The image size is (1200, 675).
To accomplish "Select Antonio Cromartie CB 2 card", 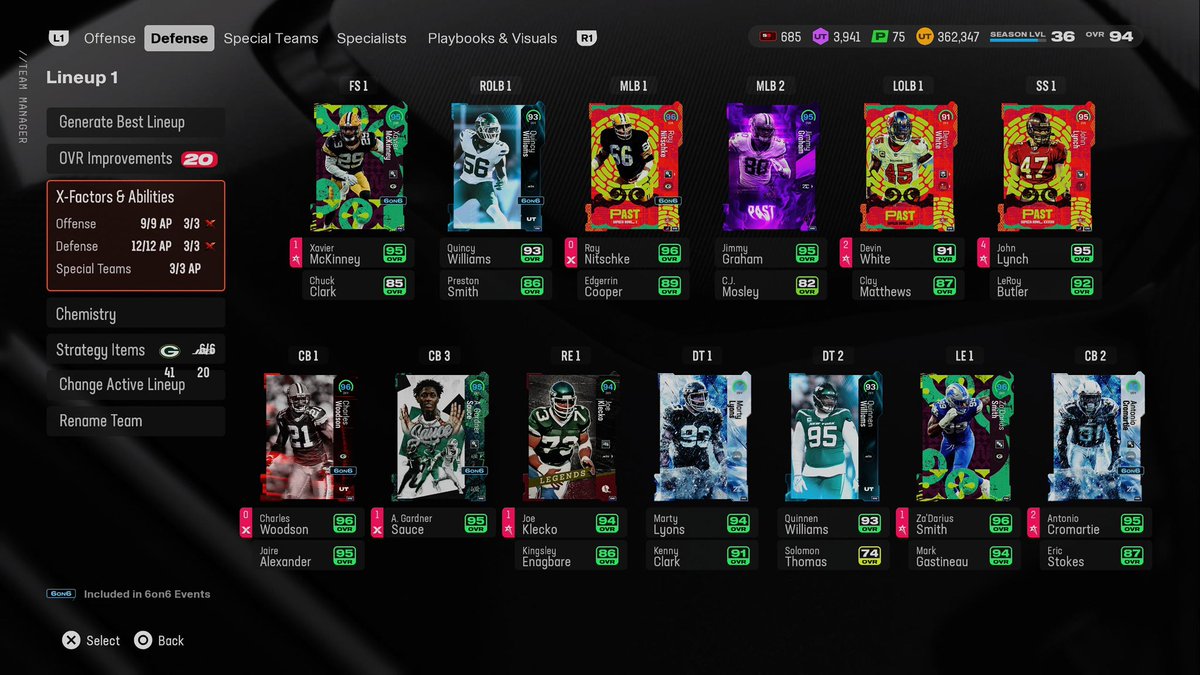I will click(1098, 436).
